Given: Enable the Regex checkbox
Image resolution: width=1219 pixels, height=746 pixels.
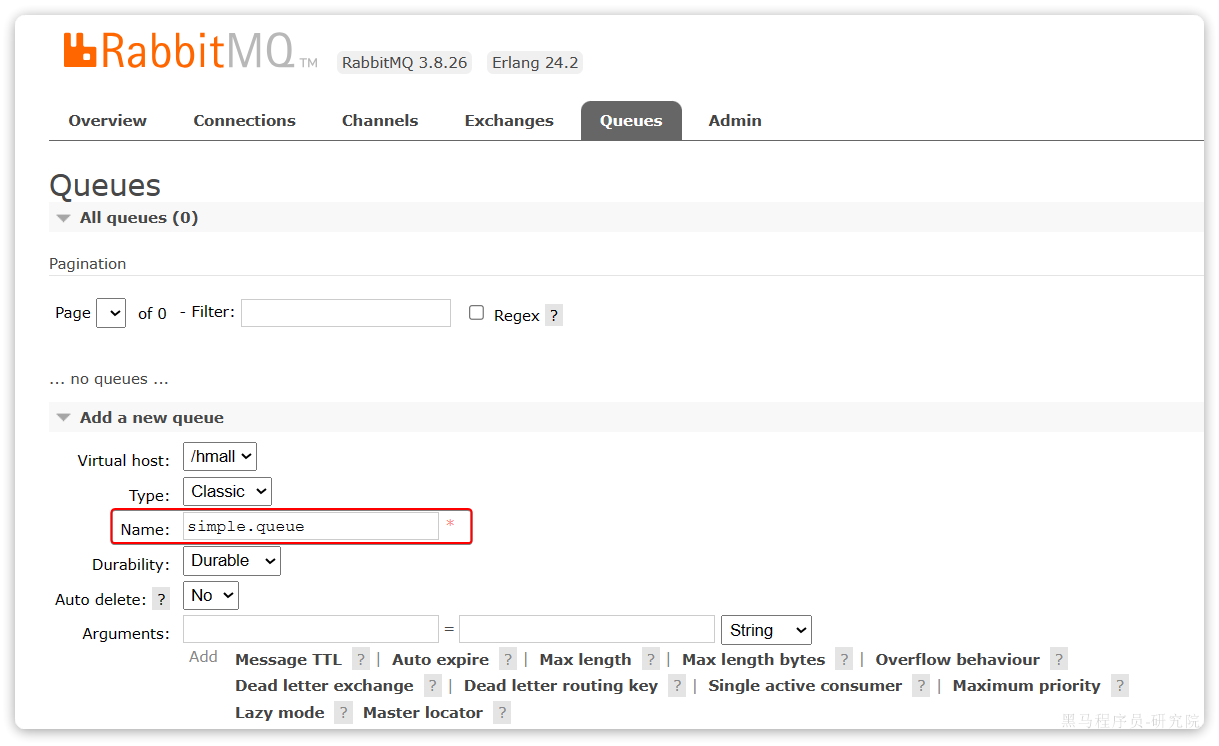Looking at the screenshot, I should [476, 311].
